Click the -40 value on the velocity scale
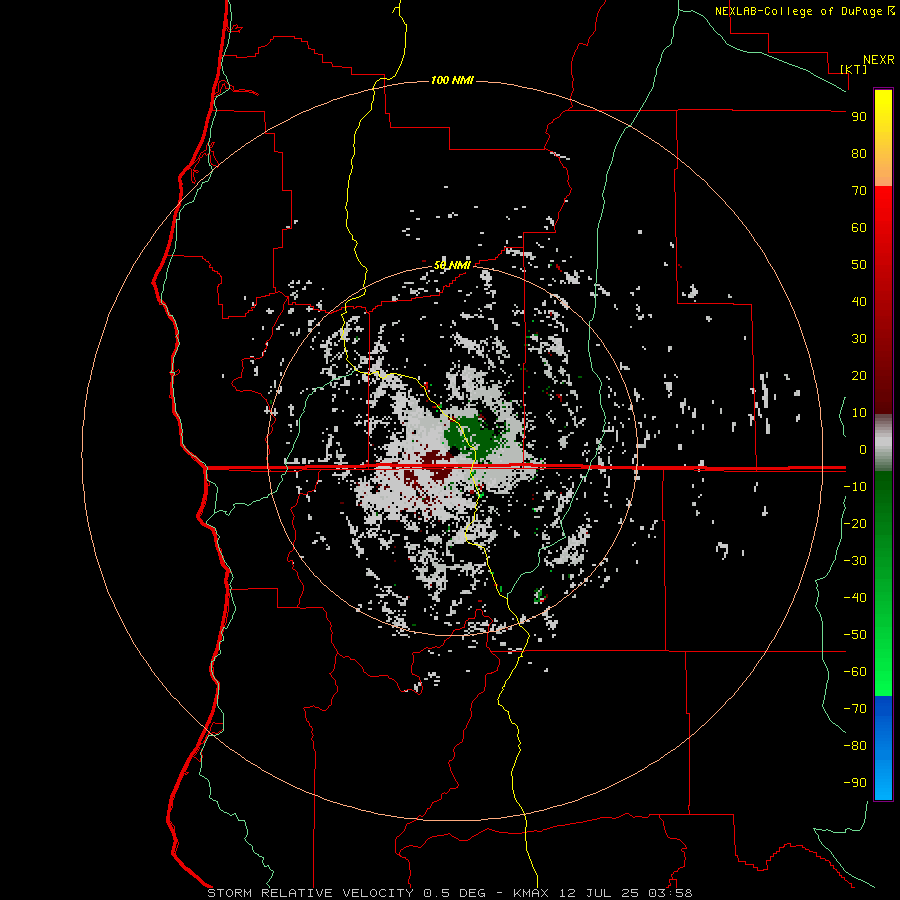 click(x=855, y=598)
